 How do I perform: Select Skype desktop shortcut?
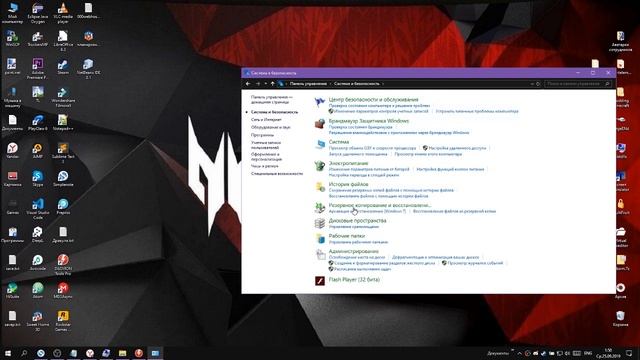(38, 179)
